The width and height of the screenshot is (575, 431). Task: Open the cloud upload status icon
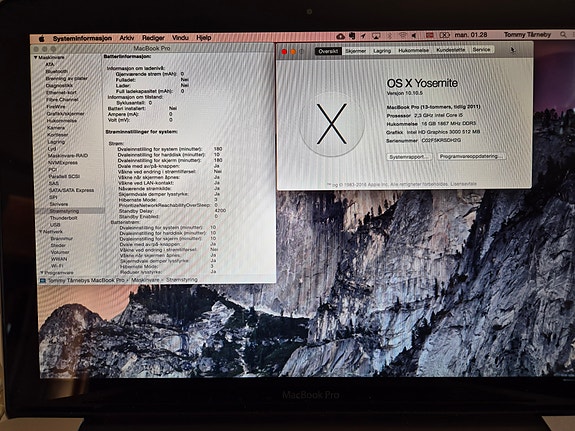[x=340, y=36]
